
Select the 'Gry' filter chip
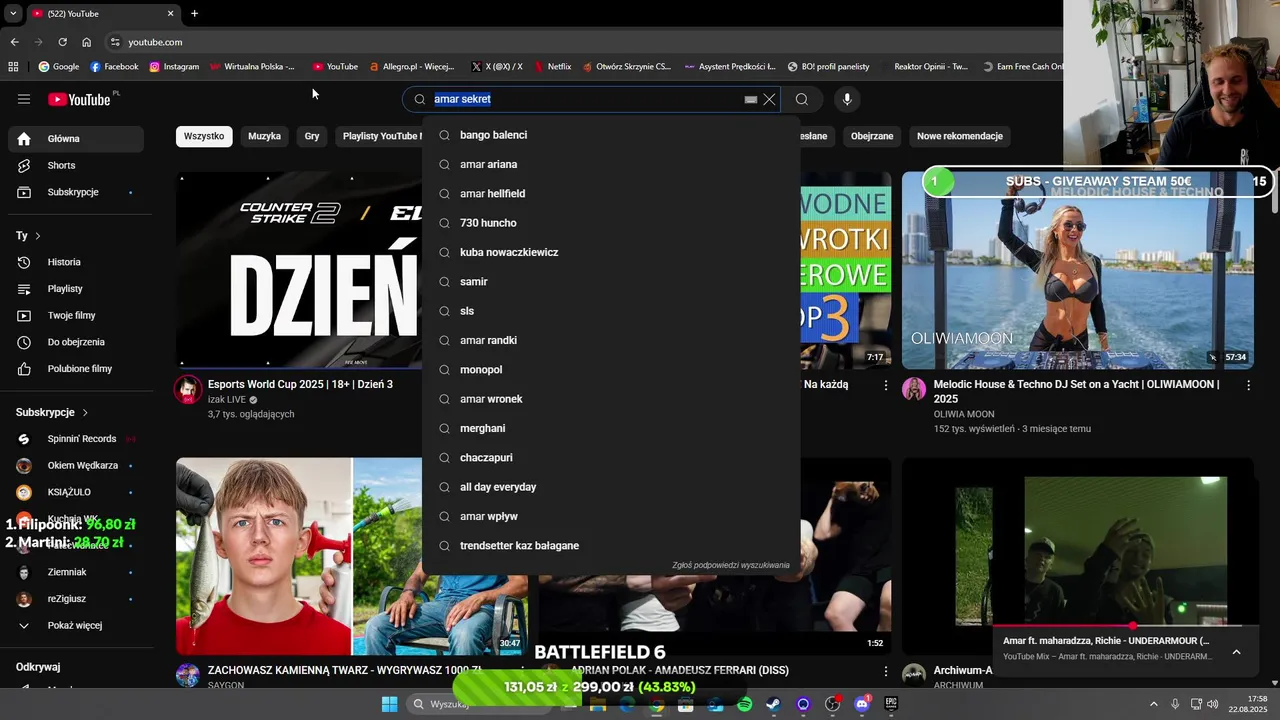312,136
